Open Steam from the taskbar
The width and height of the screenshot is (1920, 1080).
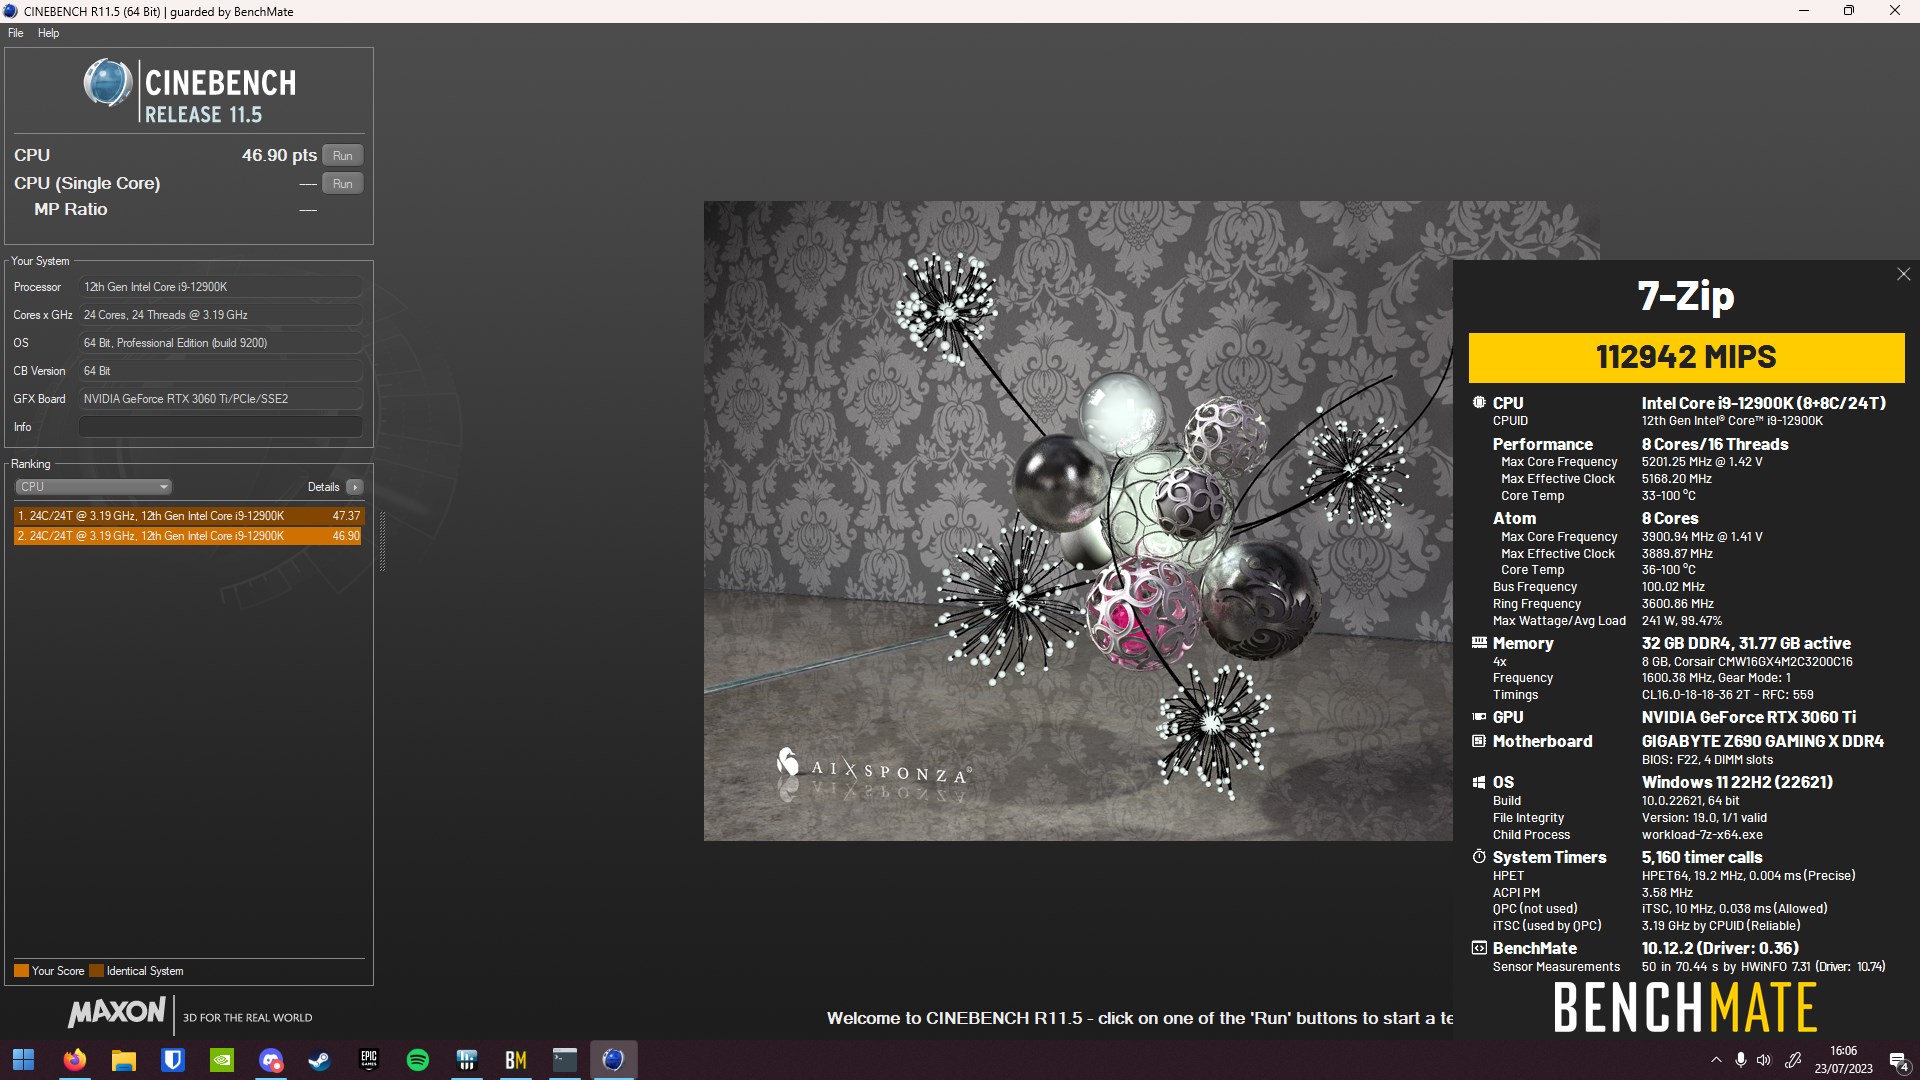320,1060
